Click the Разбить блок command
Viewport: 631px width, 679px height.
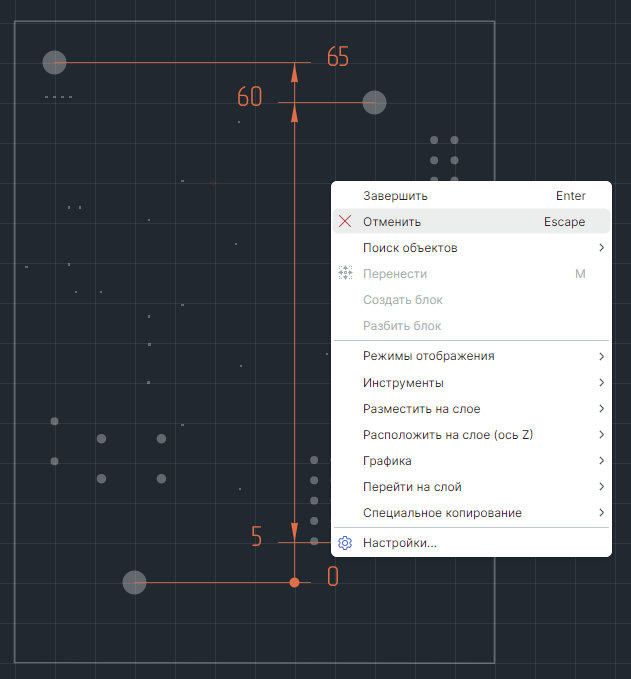pos(401,326)
